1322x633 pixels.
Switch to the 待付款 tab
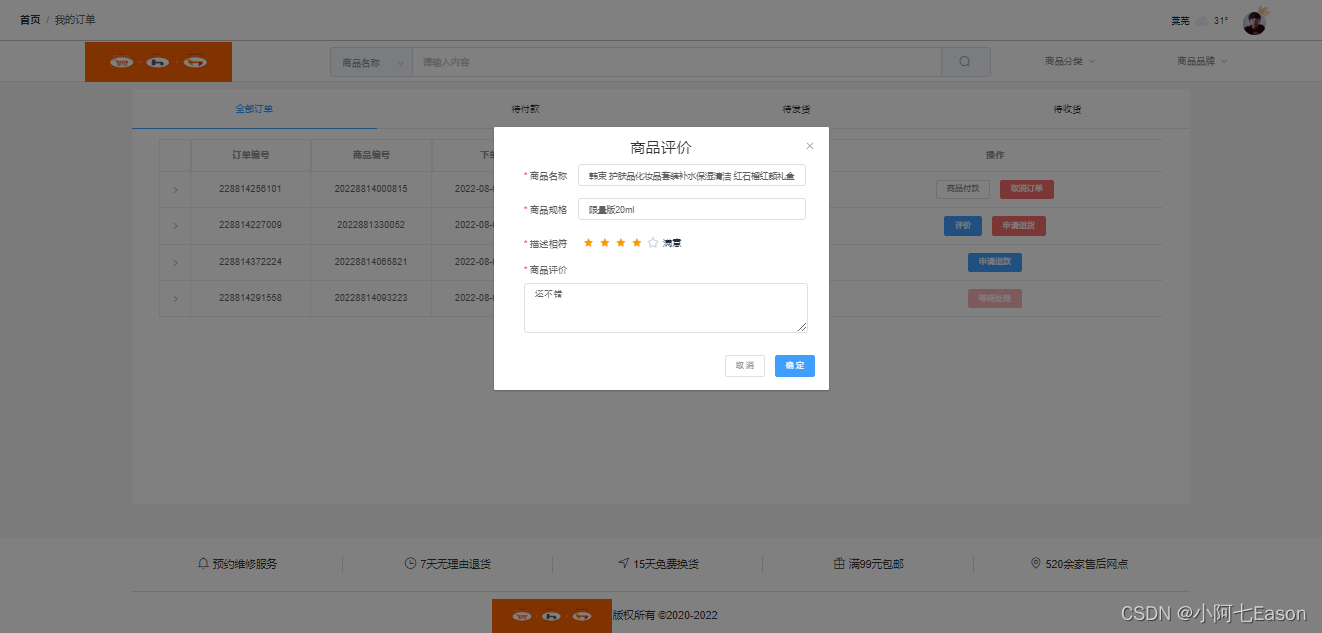pyautogui.click(x=526, y=108)
